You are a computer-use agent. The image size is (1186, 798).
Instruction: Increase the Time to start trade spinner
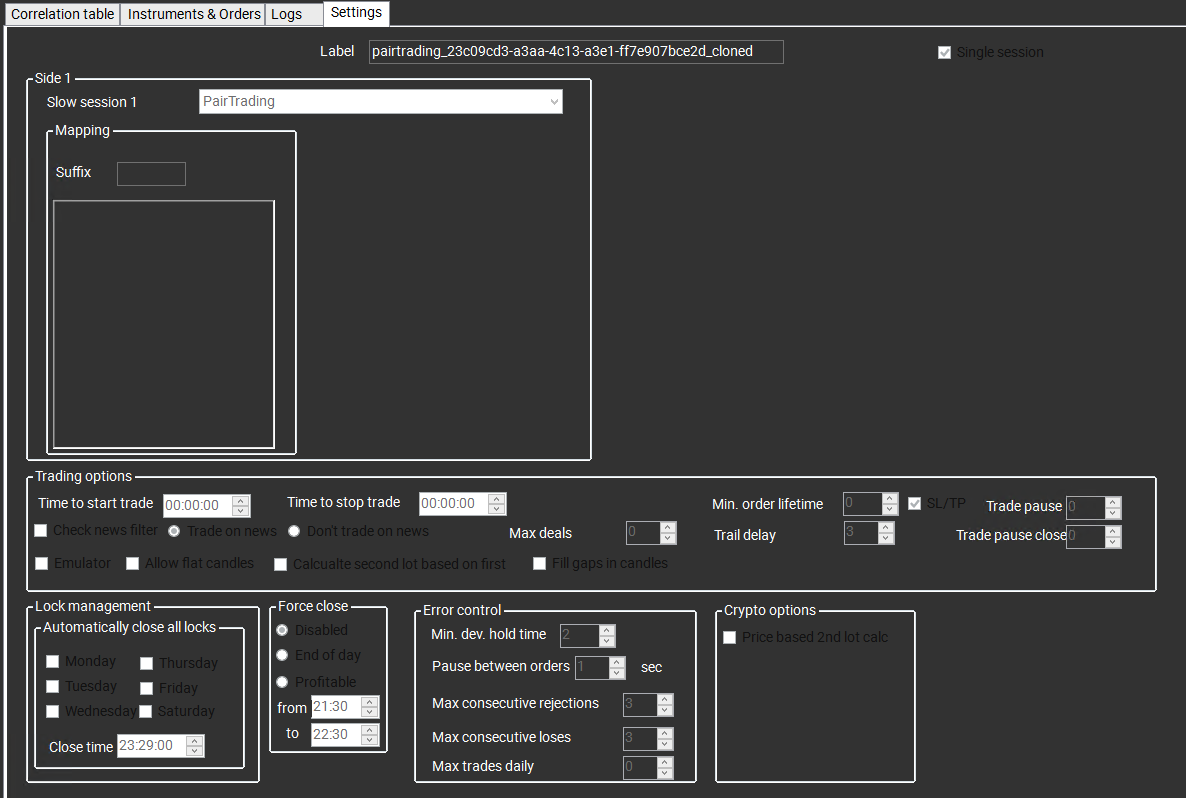tap(241, 500)
